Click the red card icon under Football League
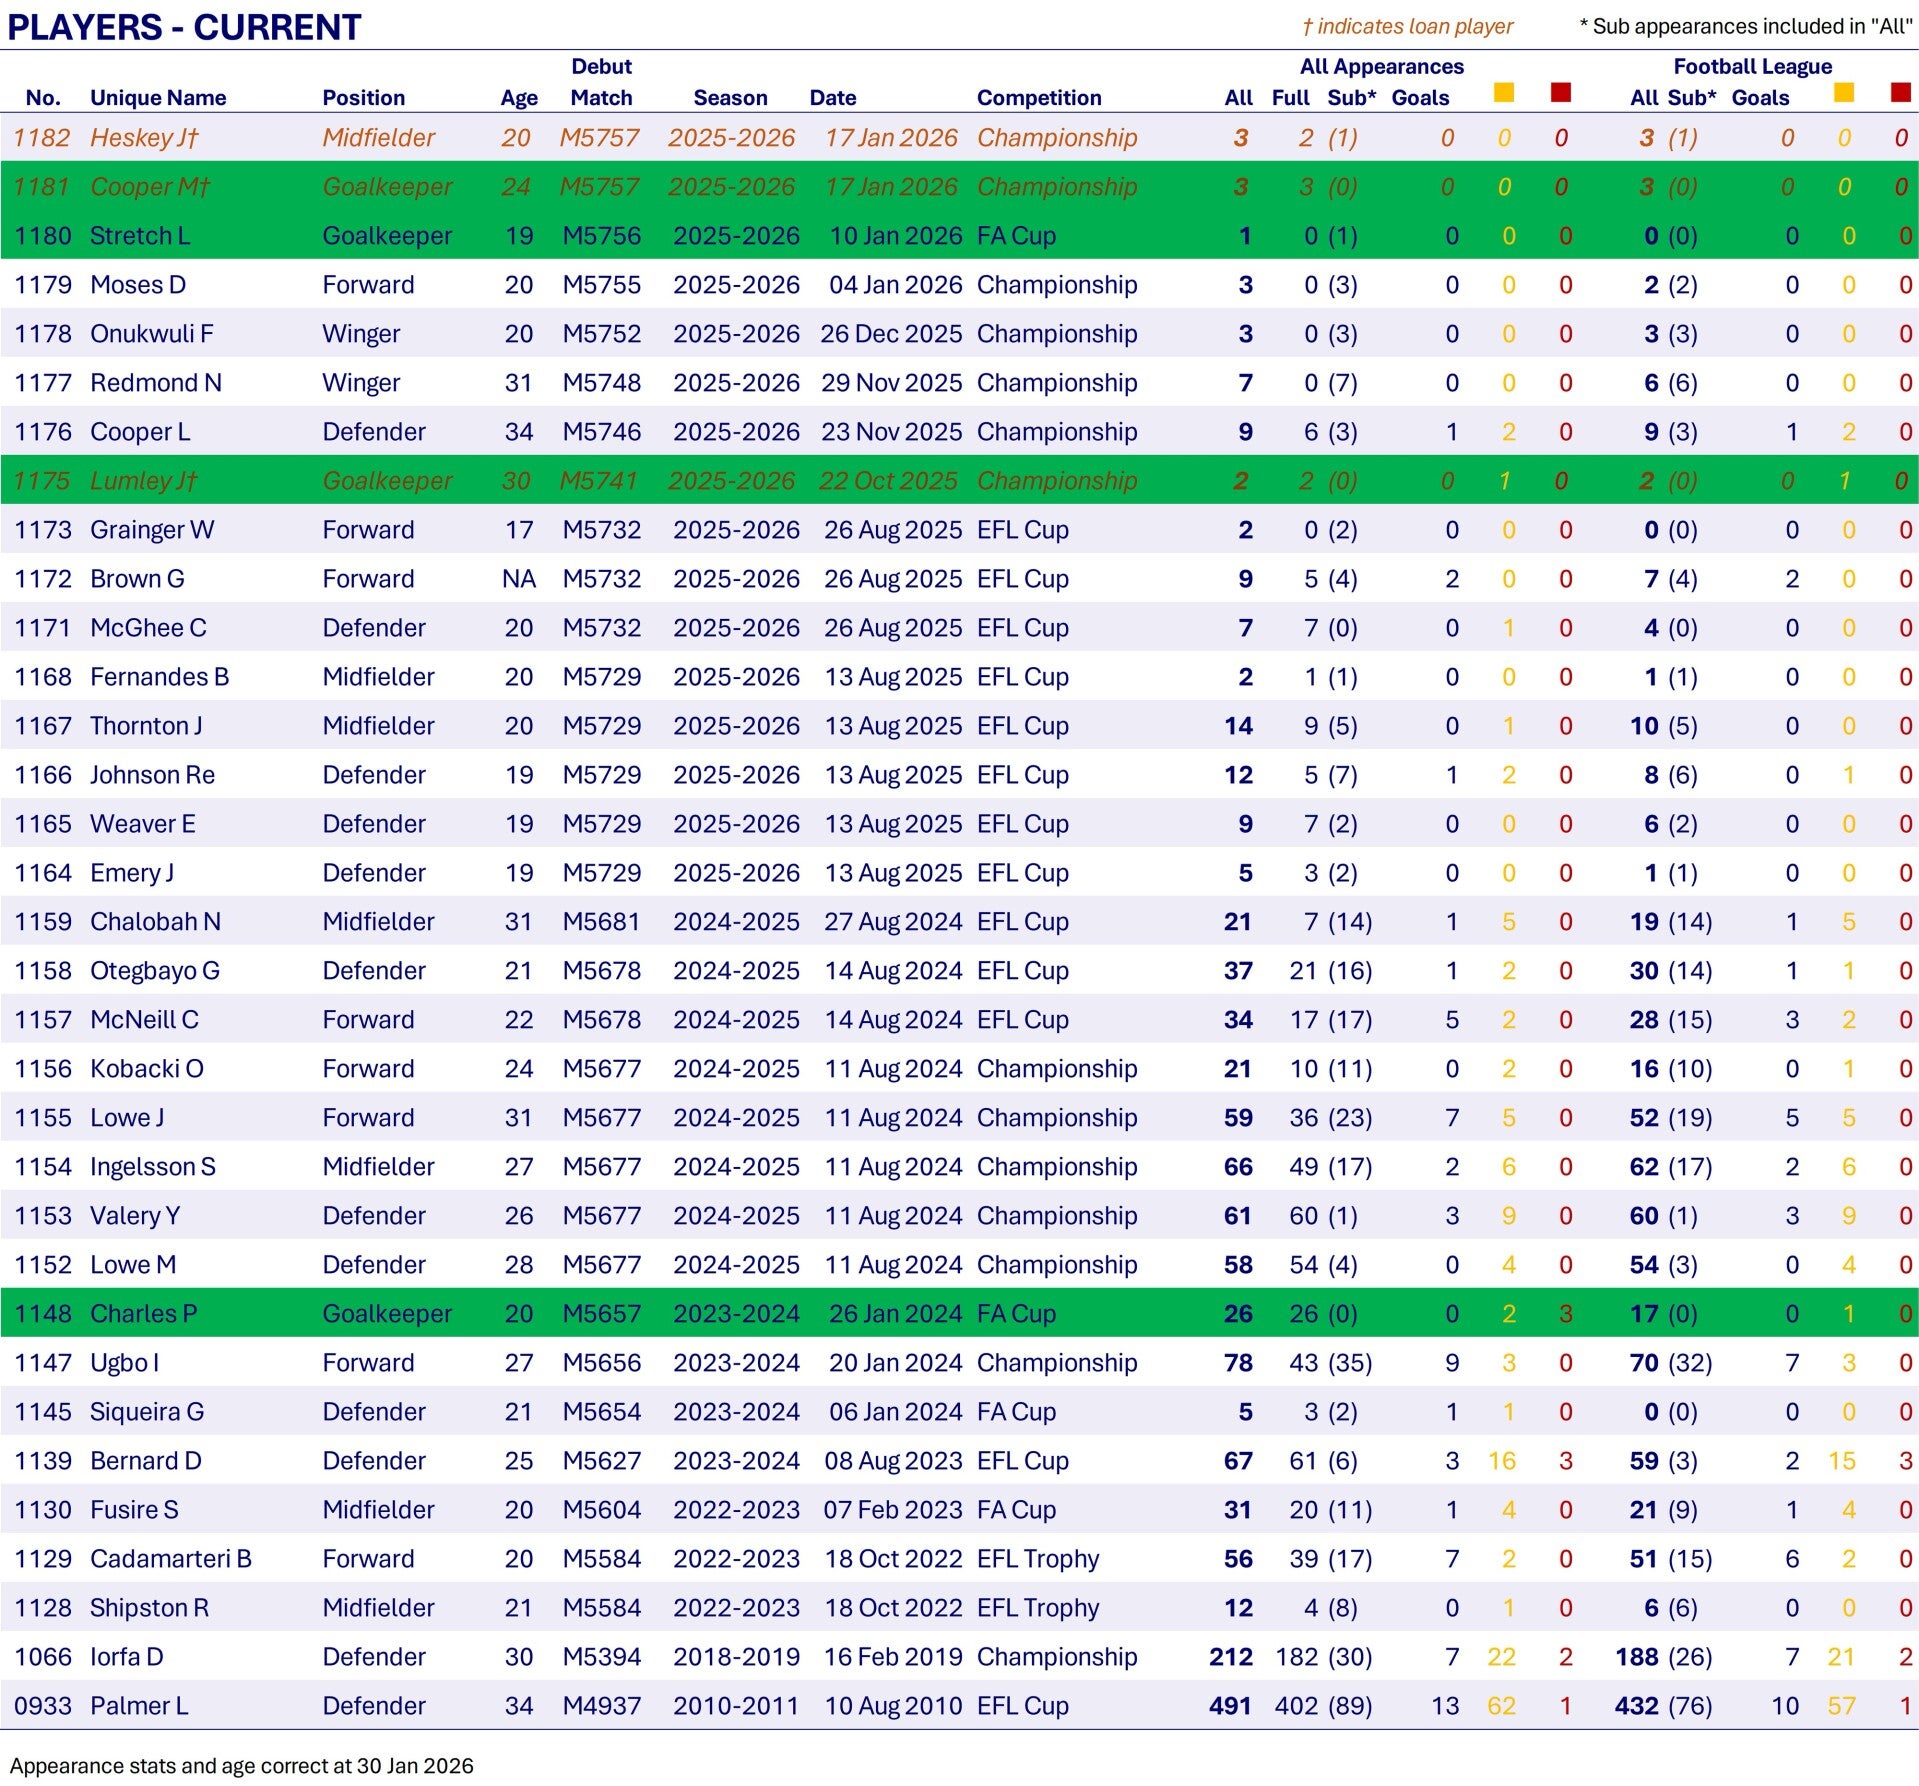The height and width of the screenshot is (1786, 1919). pos(1901,93)
